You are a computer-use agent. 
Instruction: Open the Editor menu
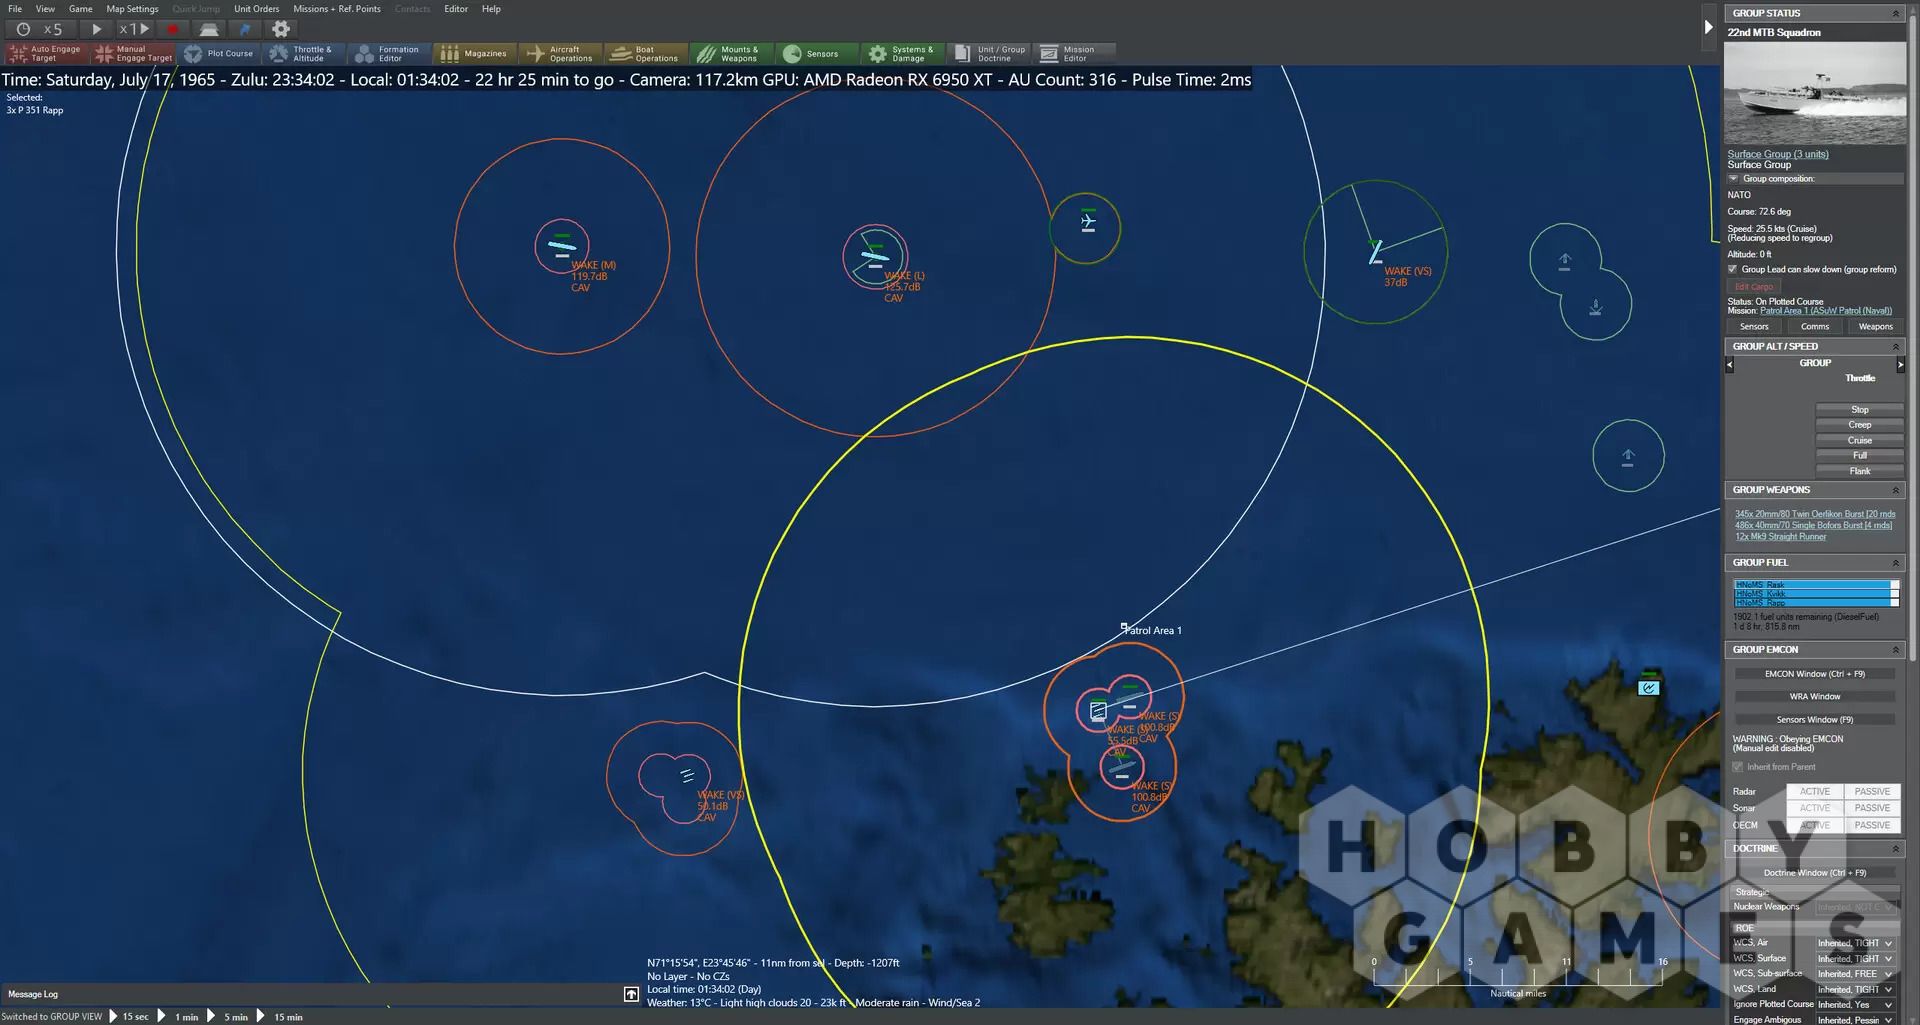tap(456, 9)
